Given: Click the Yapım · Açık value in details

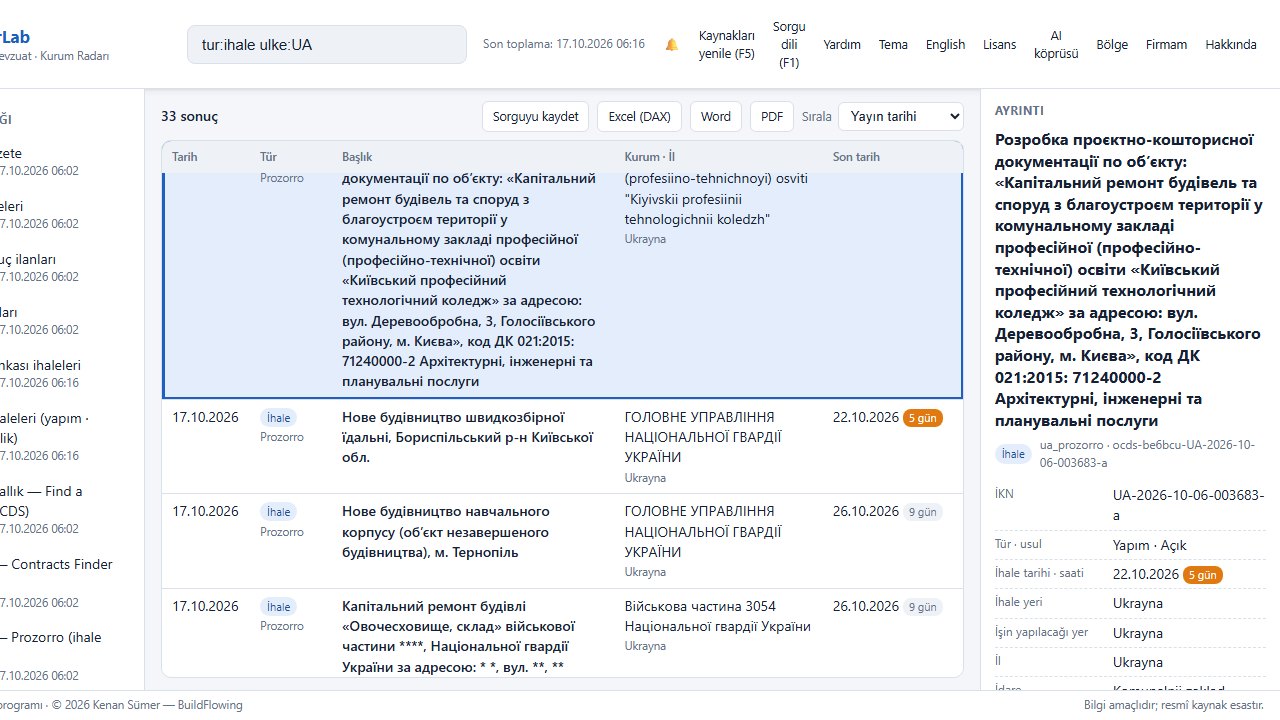Looking at the screenshot, I should pyautogui.click(x=1150, y=546).
